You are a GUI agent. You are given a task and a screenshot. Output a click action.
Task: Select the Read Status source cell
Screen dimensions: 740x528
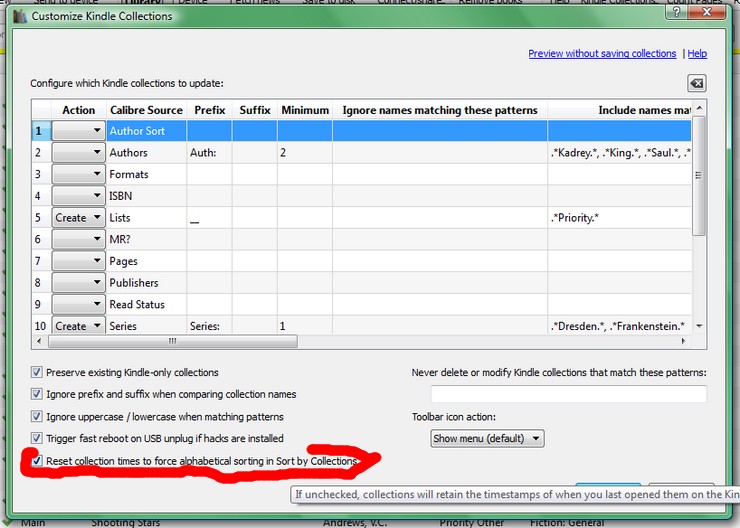[146, 304]
